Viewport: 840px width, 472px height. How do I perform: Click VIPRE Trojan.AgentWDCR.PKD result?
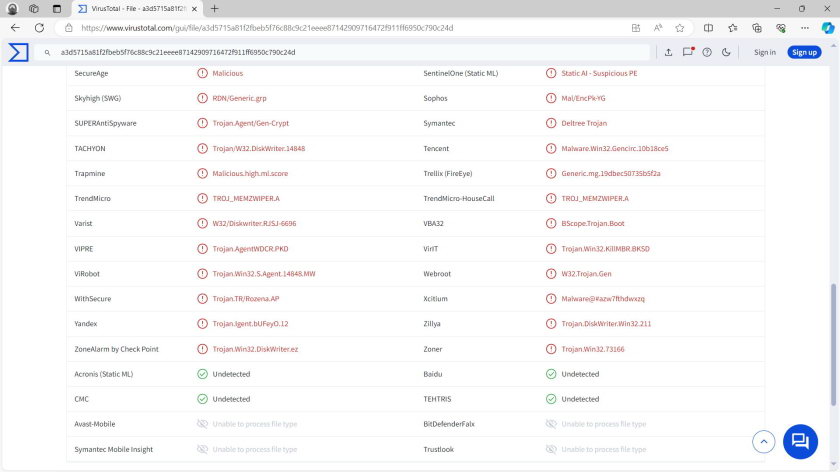click(x=250, y=249)
